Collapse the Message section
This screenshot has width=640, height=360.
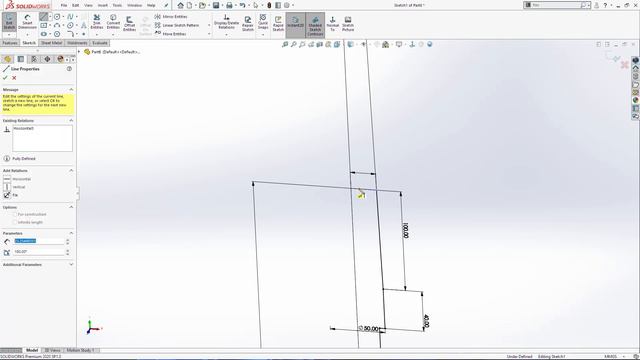(x=71, y=89)
